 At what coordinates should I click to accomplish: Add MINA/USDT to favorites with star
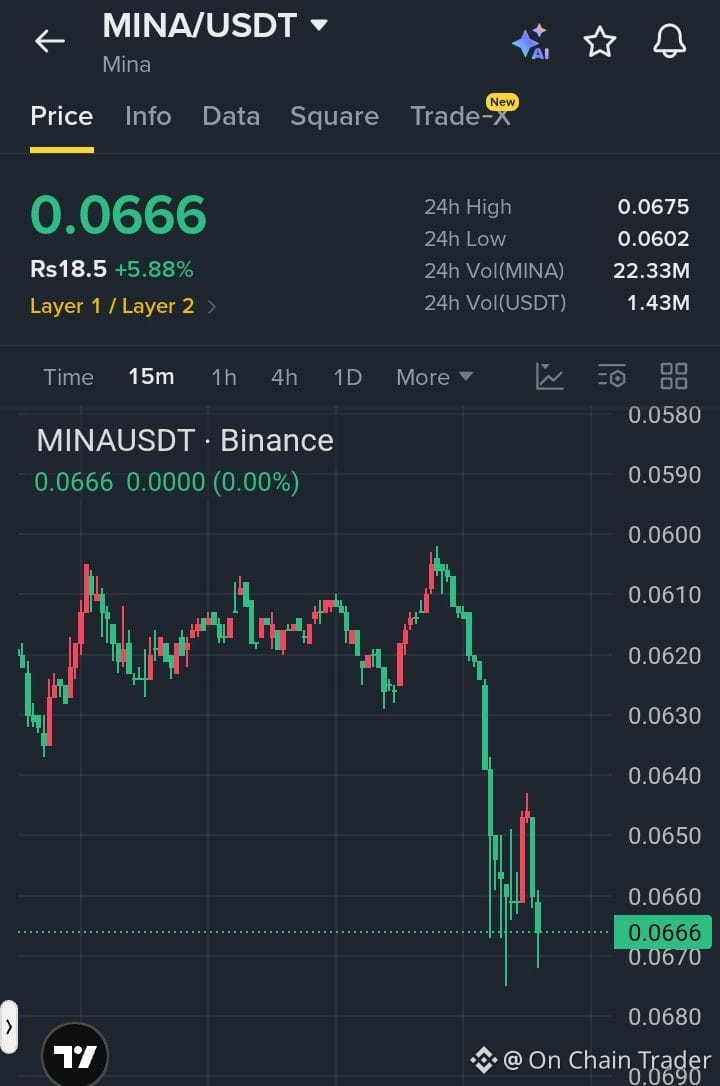click(600, 42)
